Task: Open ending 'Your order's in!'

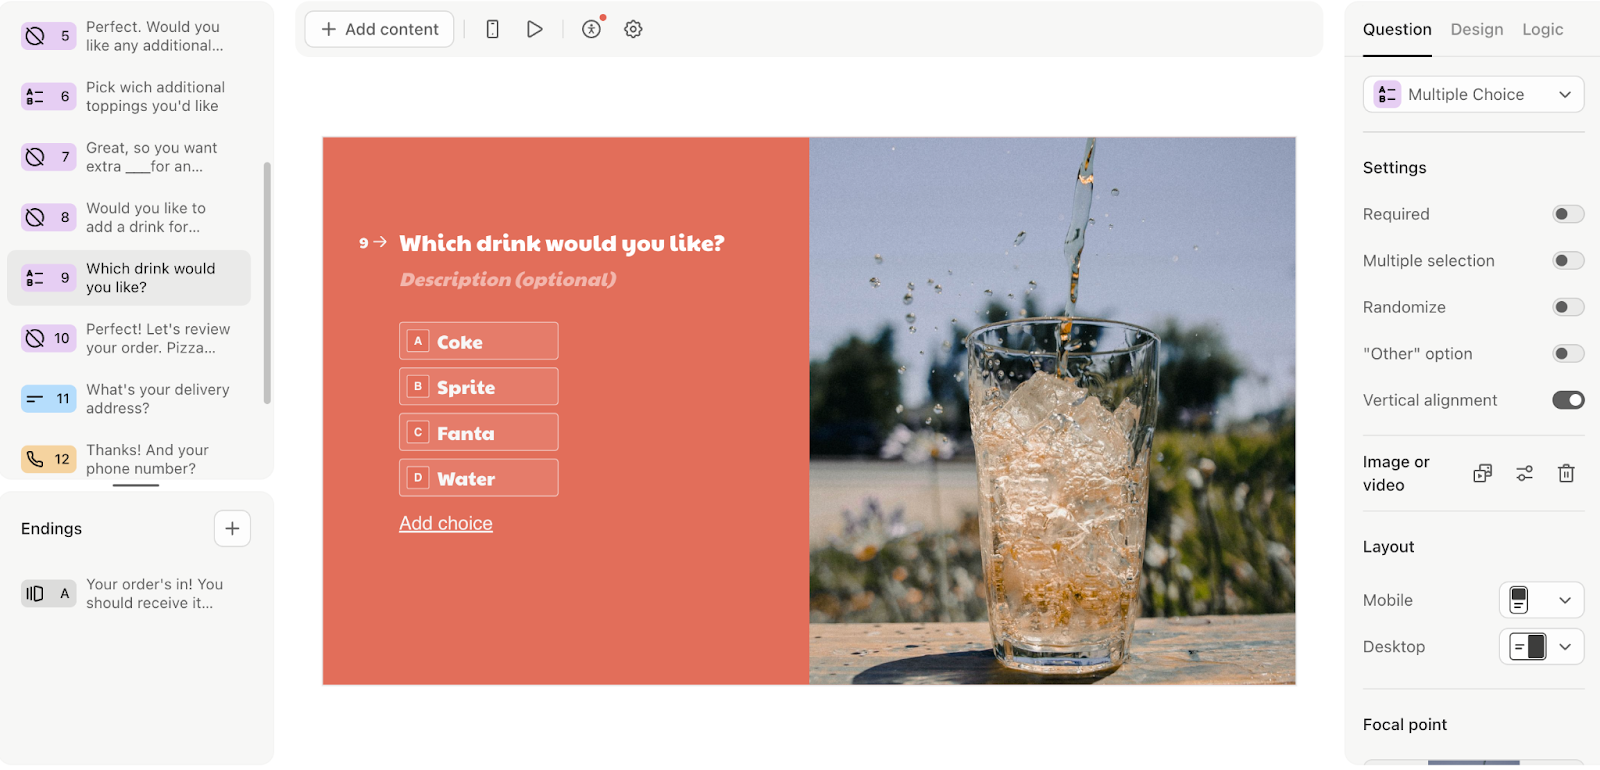Action: 129,593
